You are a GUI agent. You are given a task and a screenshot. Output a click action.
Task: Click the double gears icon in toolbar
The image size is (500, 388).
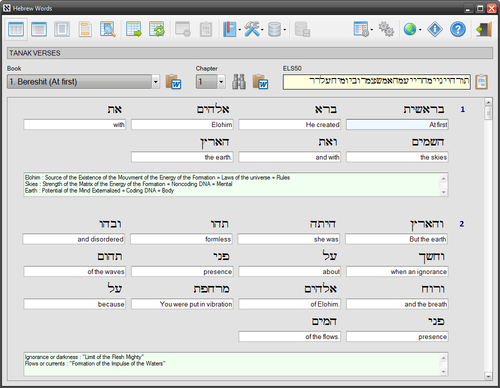(386, 30)
